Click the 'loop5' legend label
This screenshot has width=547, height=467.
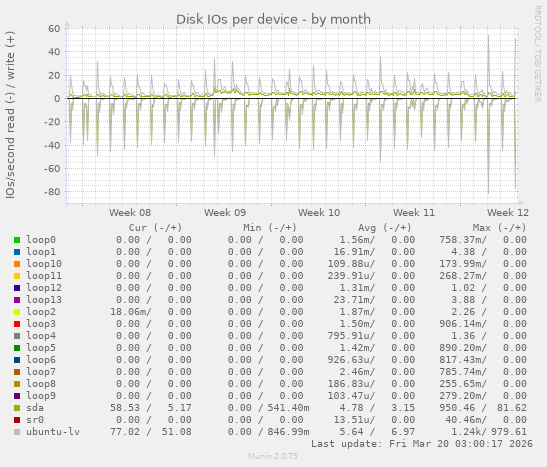click(x=41, y=348)
